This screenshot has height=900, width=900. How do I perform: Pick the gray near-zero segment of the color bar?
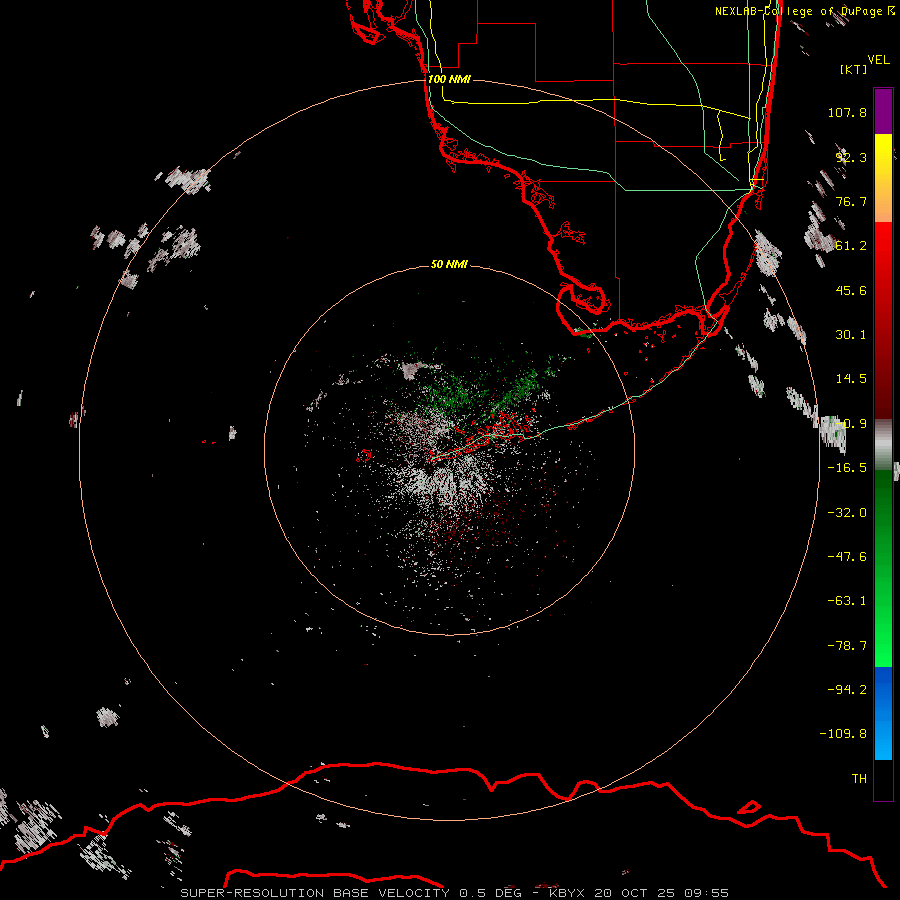[x=883, y=445]
